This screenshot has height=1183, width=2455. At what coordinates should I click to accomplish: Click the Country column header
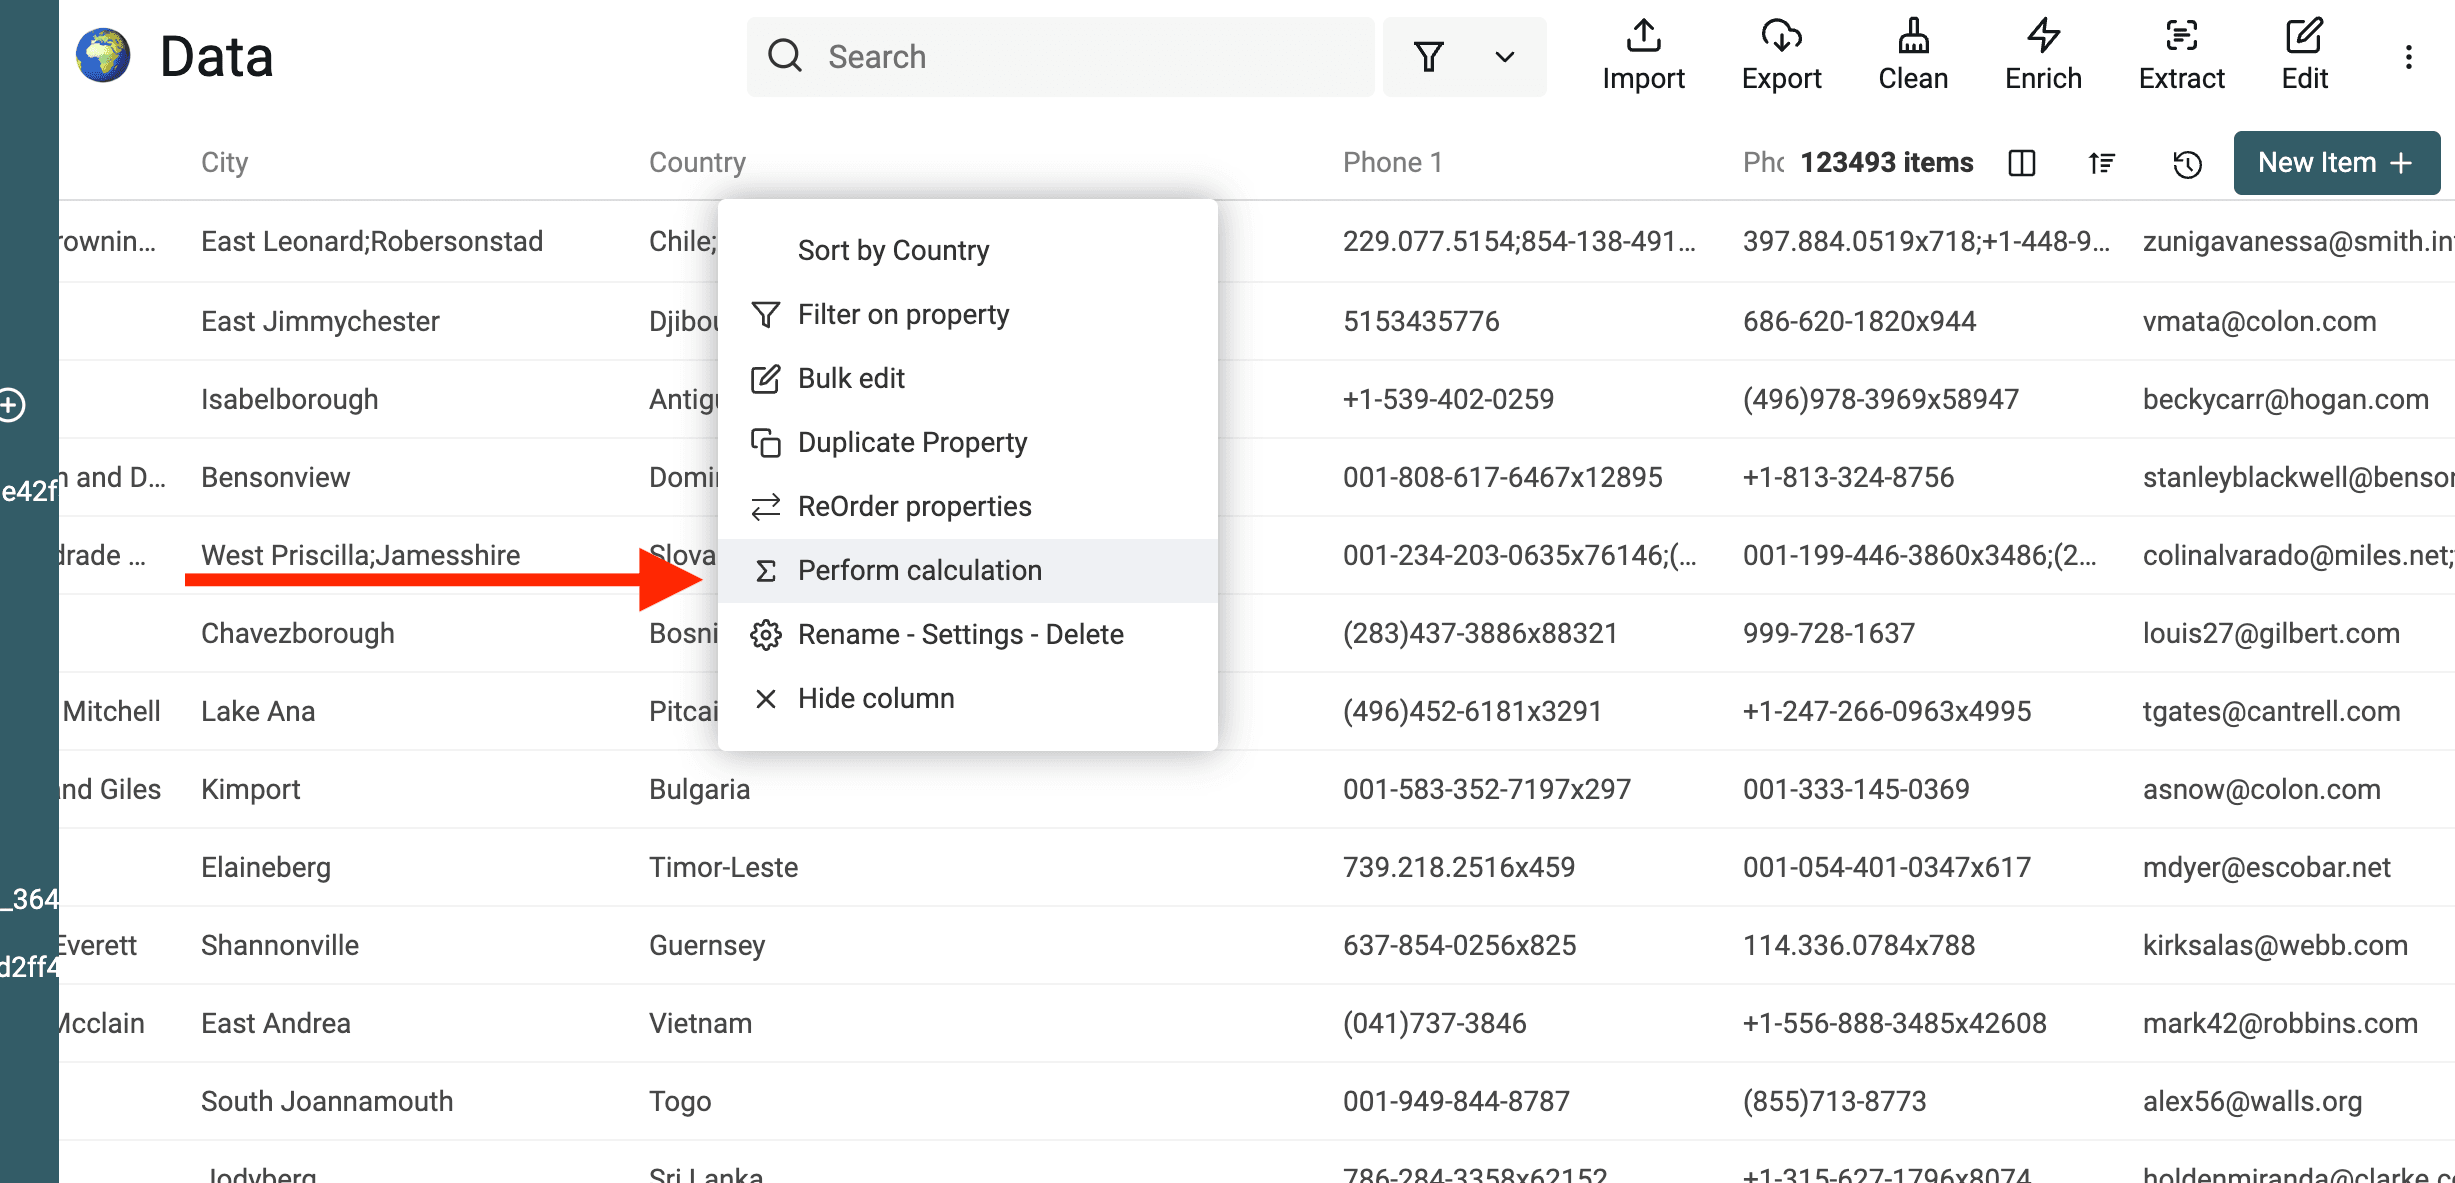tap(697, 162)
